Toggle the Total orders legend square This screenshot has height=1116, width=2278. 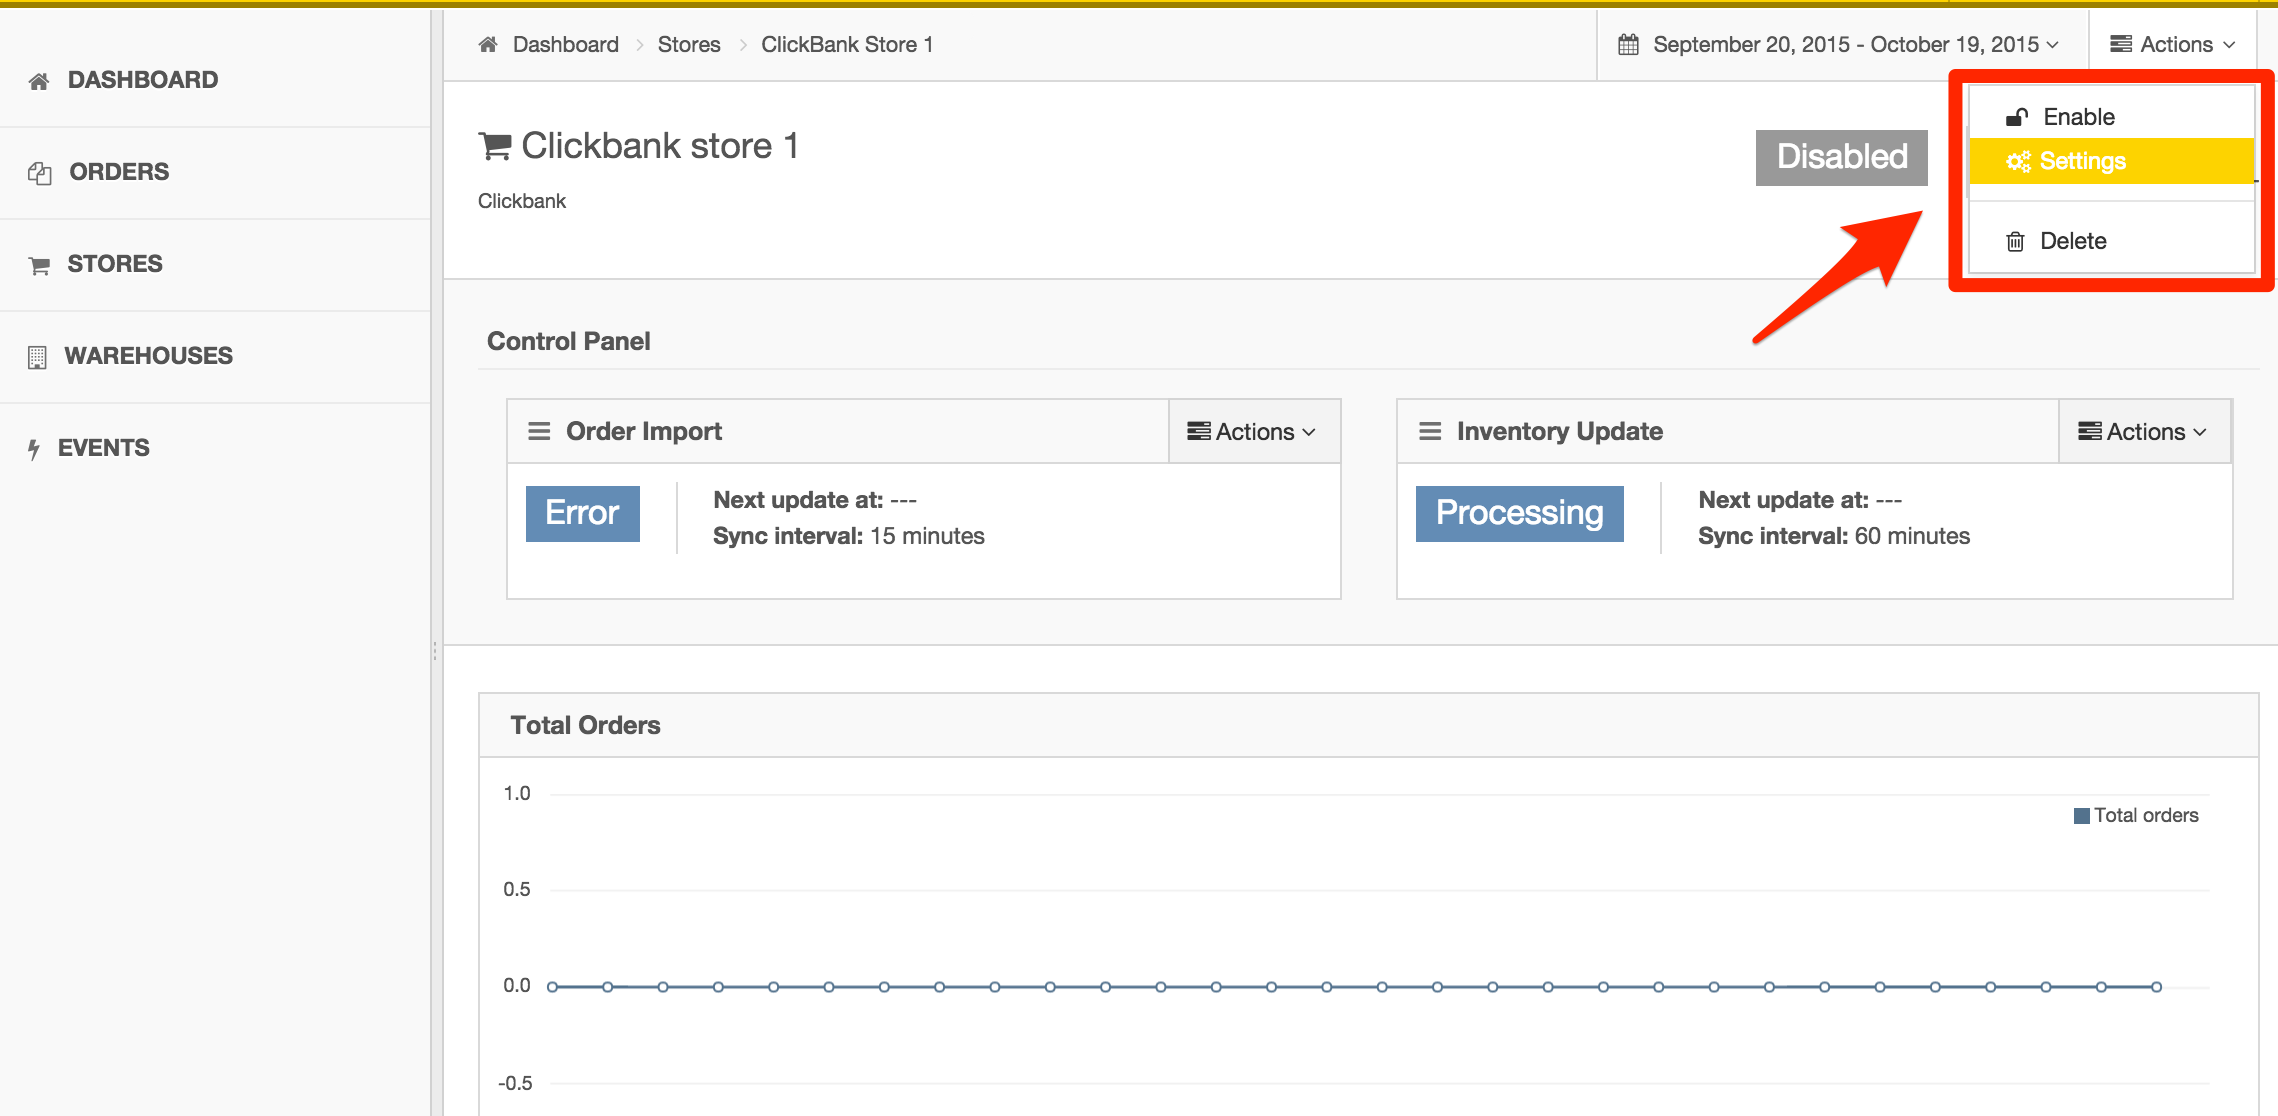point(2082,816)
